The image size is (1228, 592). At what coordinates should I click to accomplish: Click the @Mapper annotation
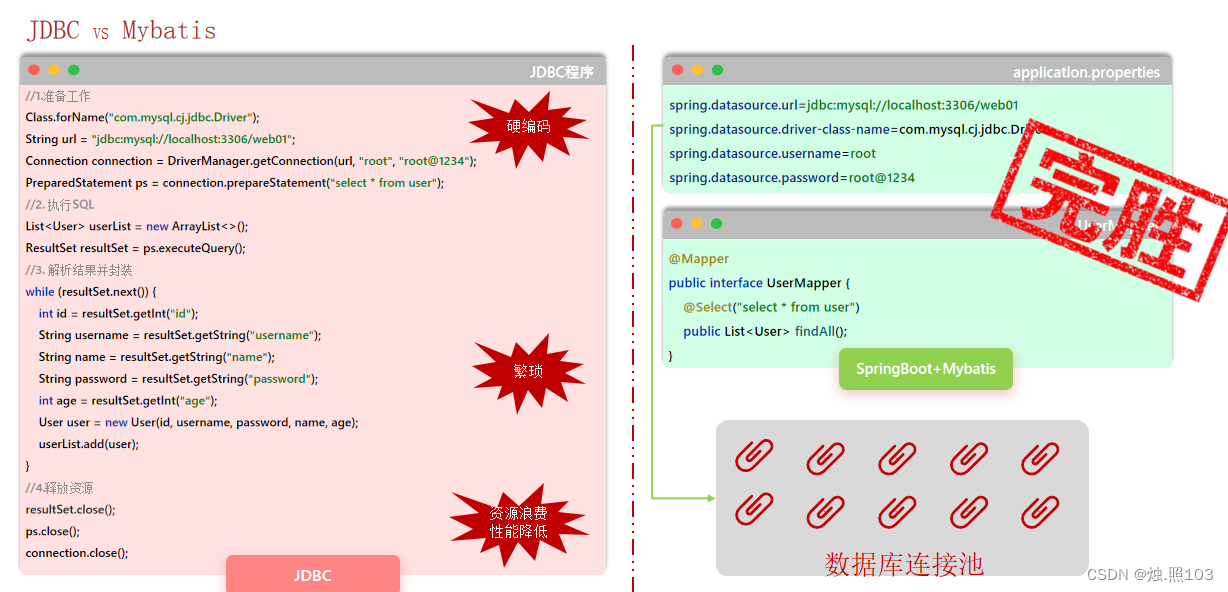[699, 259]
